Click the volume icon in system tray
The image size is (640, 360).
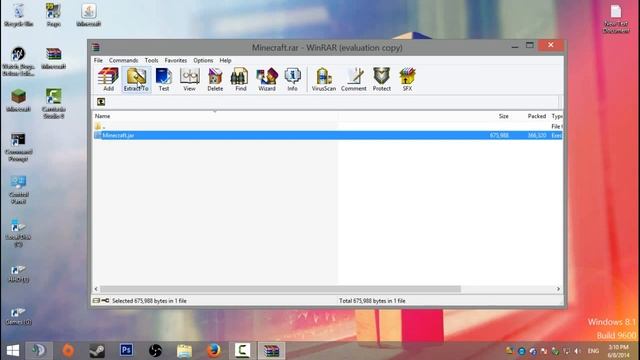point(578,351)
